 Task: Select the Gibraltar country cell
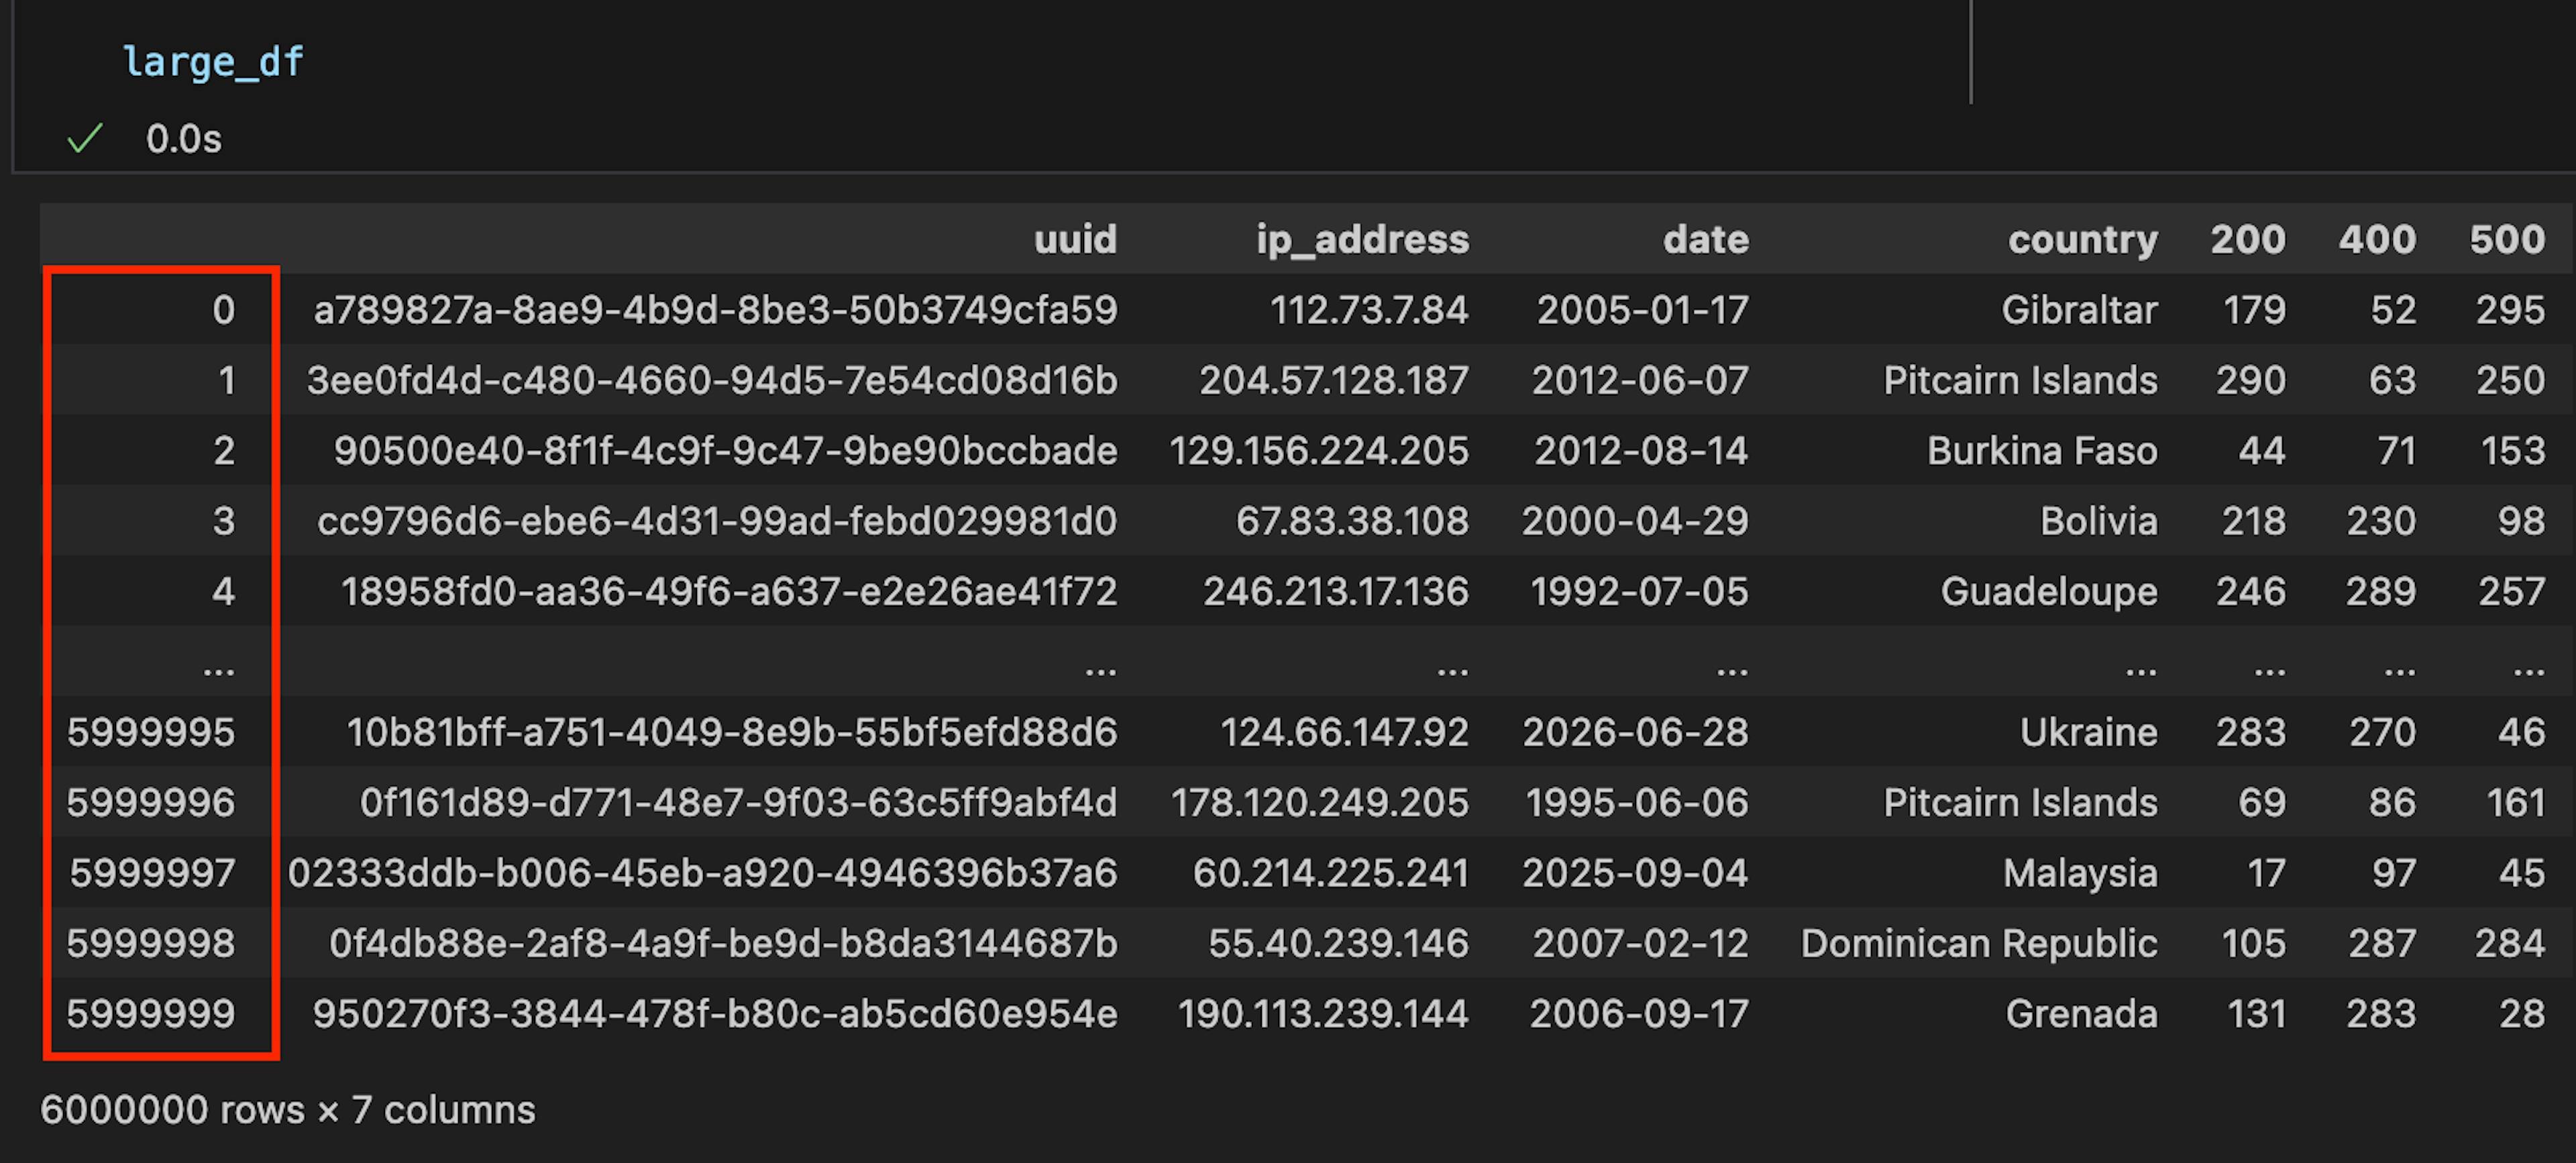point(2079,310)
